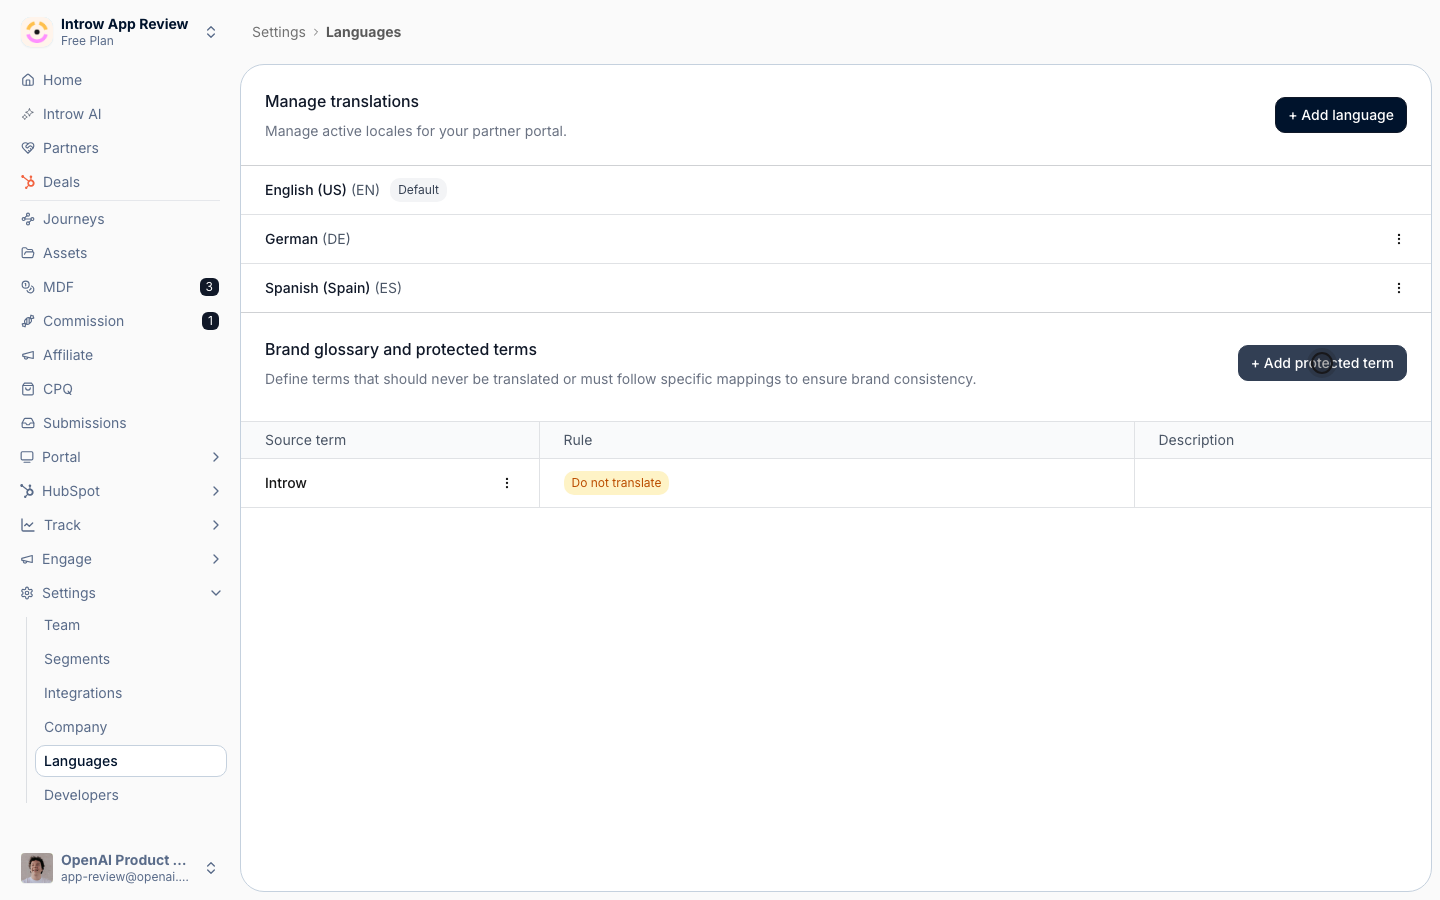This screenshot has height=900, width=1440.
Task: Click the Submissions inbox icon
Action: click(28, 423)
